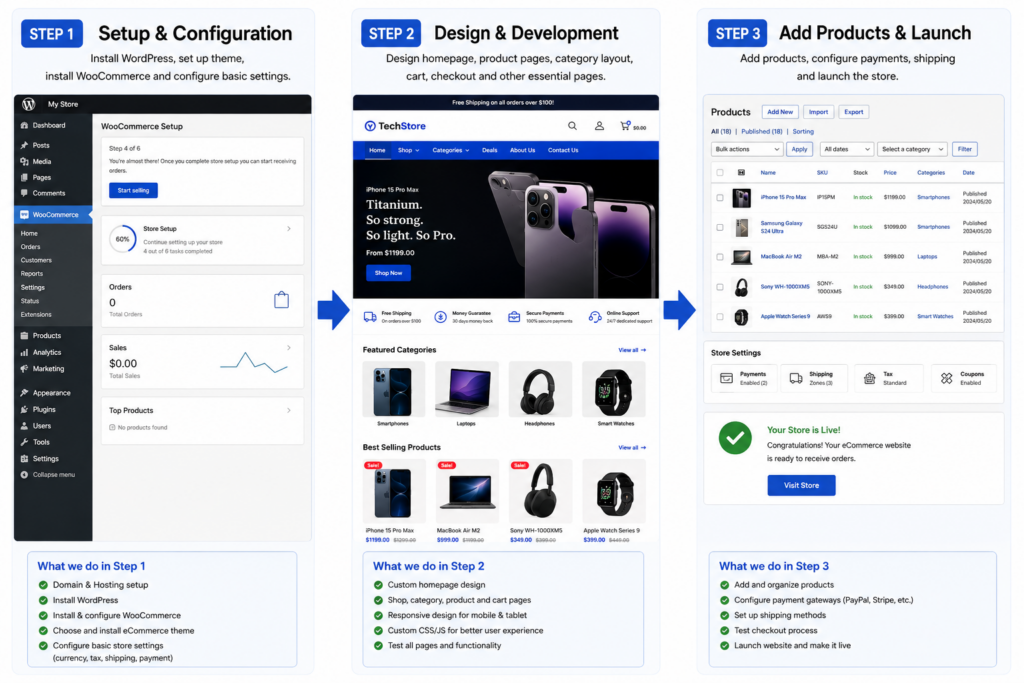The height and width of the screenshot is (683, 1024).
Task: Click the Collapse menu icon
Action: point(24,475)
